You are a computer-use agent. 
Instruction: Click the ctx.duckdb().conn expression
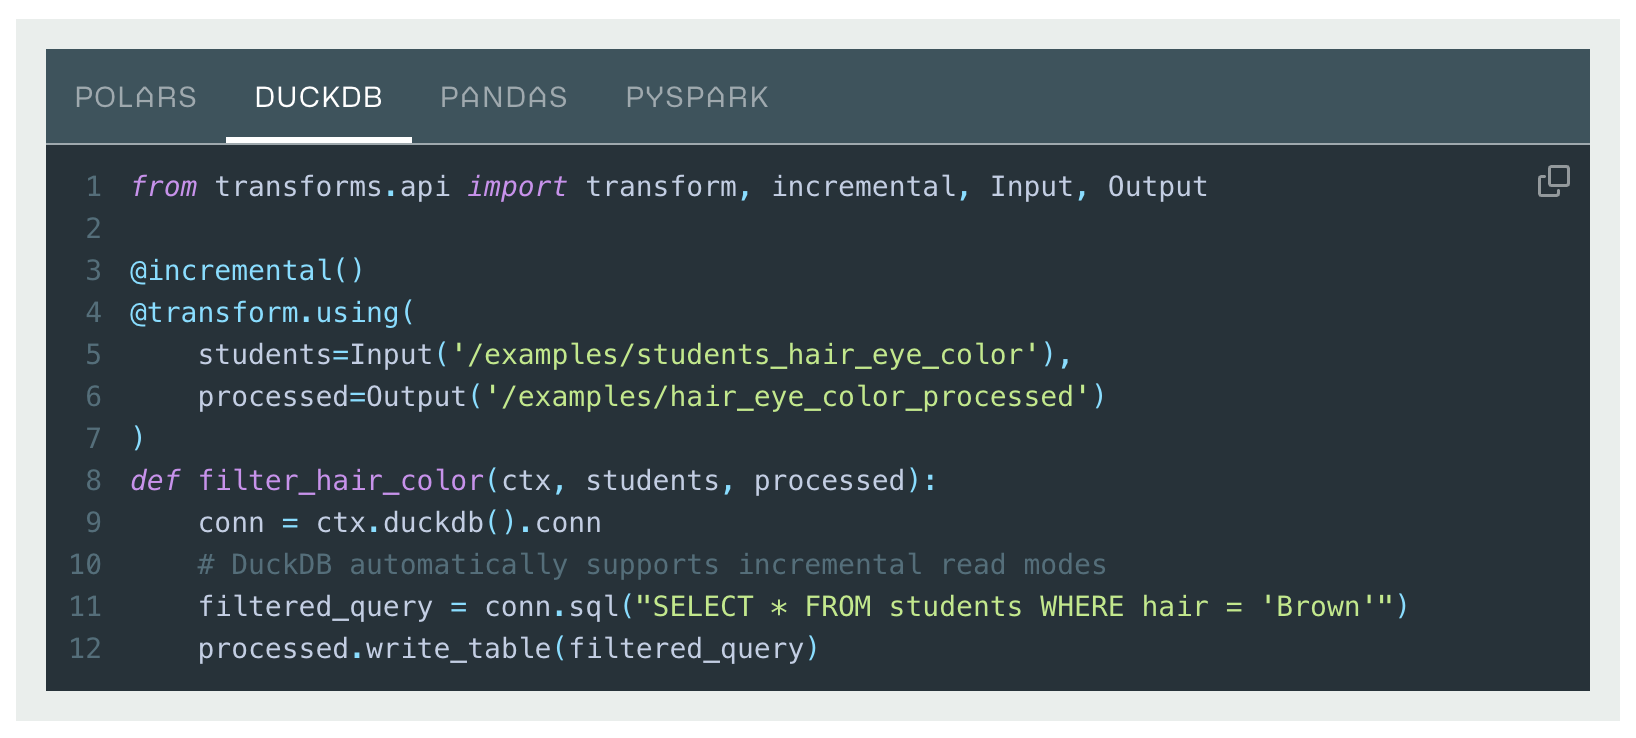457,522
